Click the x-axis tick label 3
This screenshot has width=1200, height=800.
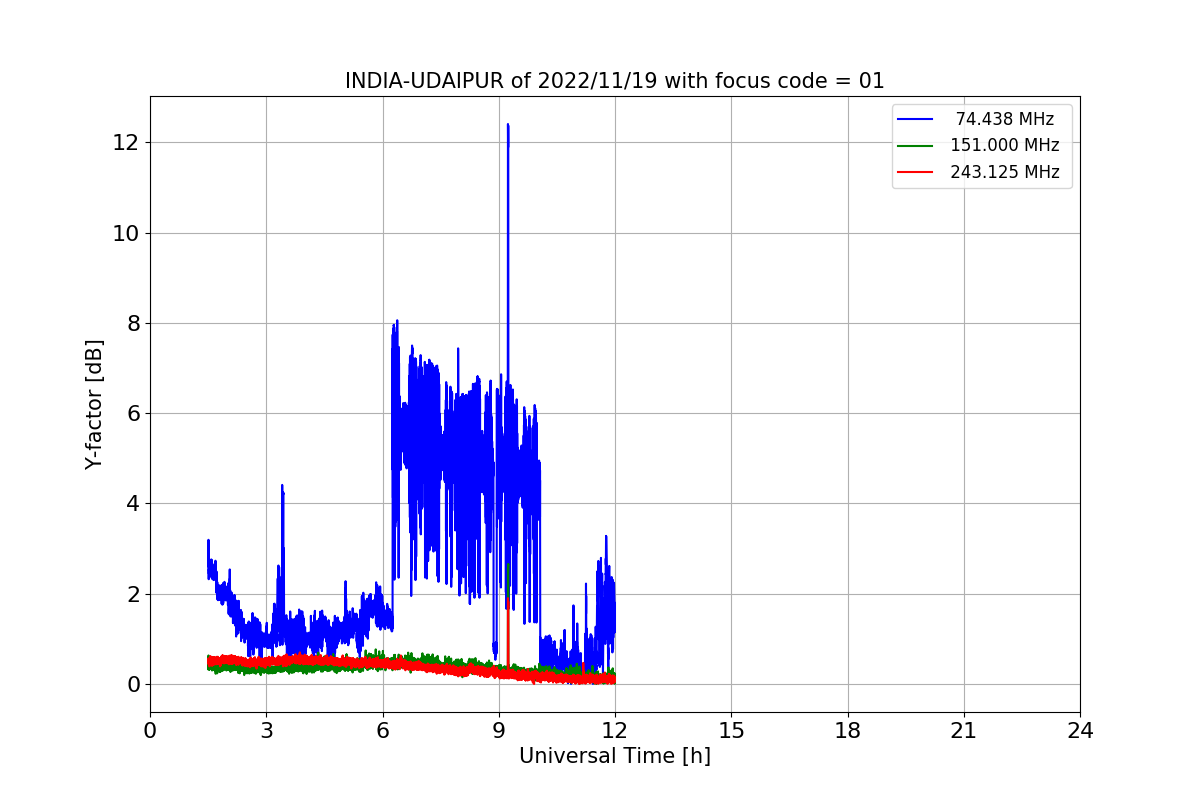[x=266, y=731]
